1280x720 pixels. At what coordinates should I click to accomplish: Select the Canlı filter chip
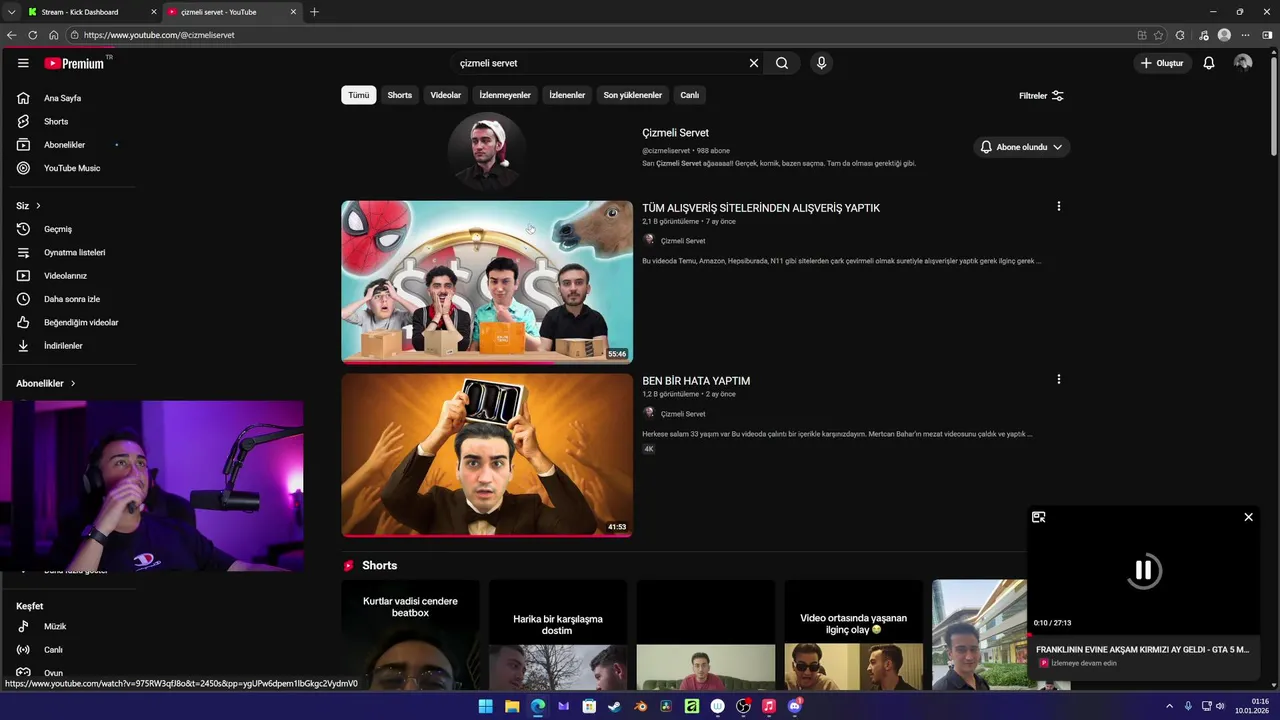(690, 95)
